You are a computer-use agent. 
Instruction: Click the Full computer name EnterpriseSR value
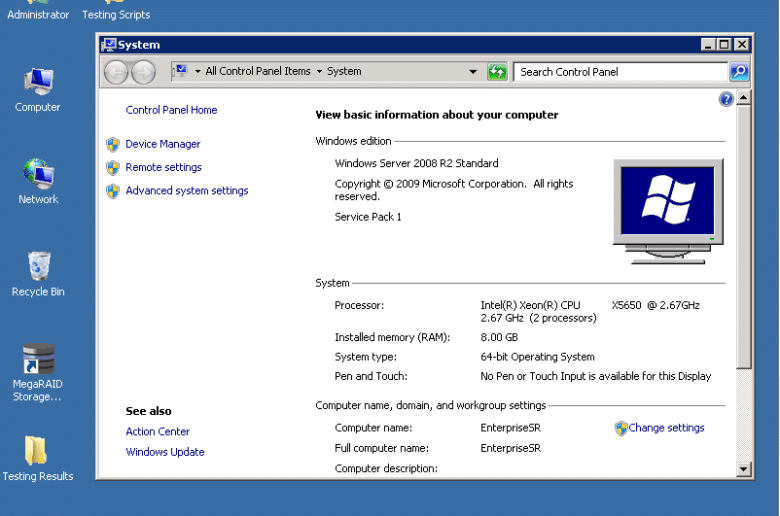coord(510,448)
